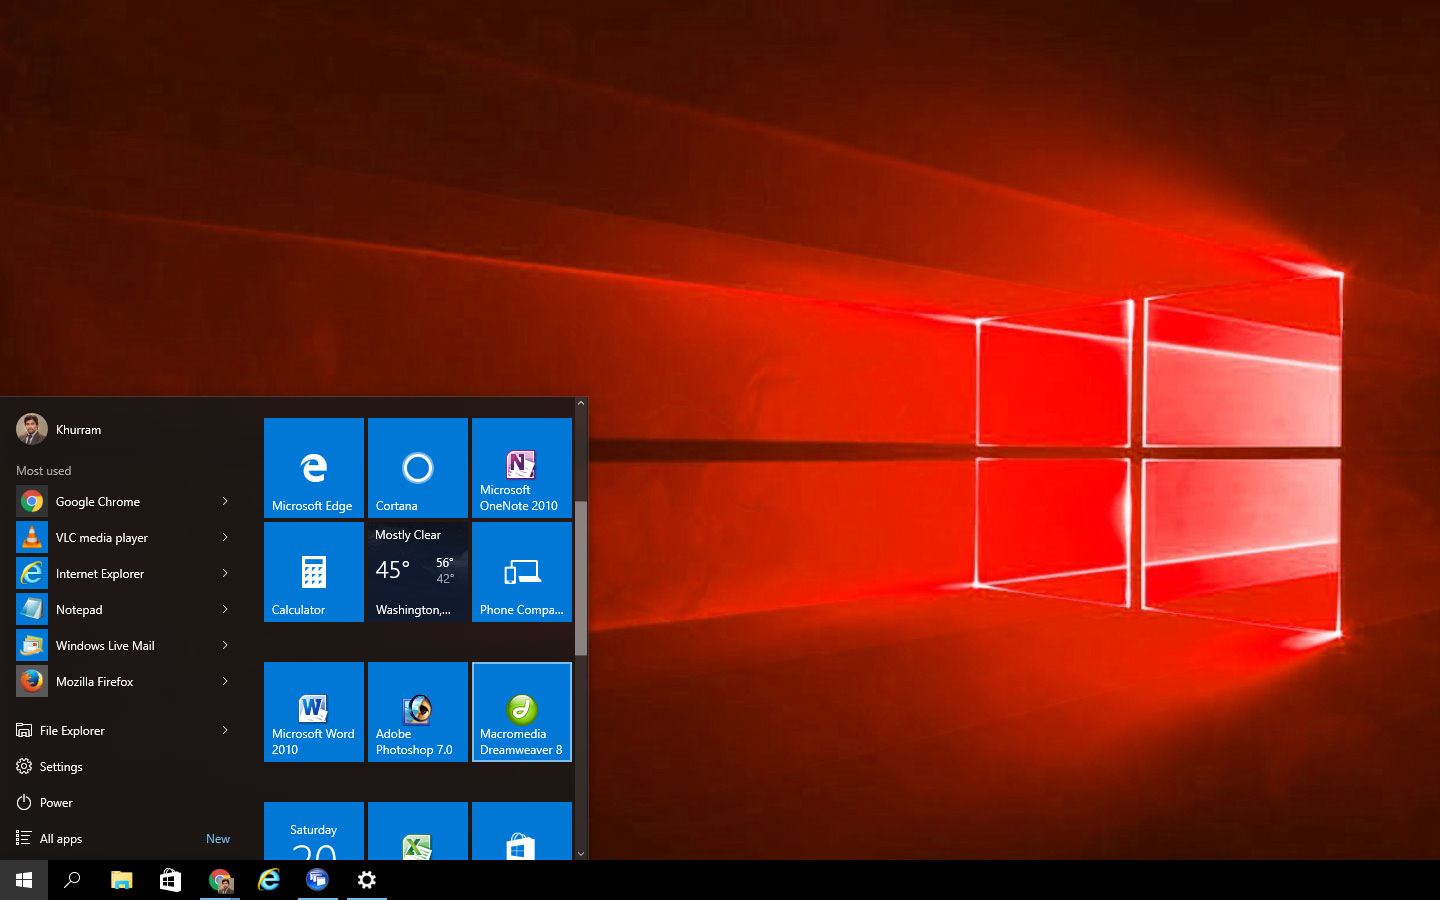The width and height of the screenshot is (1440, 900).
Task: Open the Microsoft Edge tile
Action: (x=313, y=468)
